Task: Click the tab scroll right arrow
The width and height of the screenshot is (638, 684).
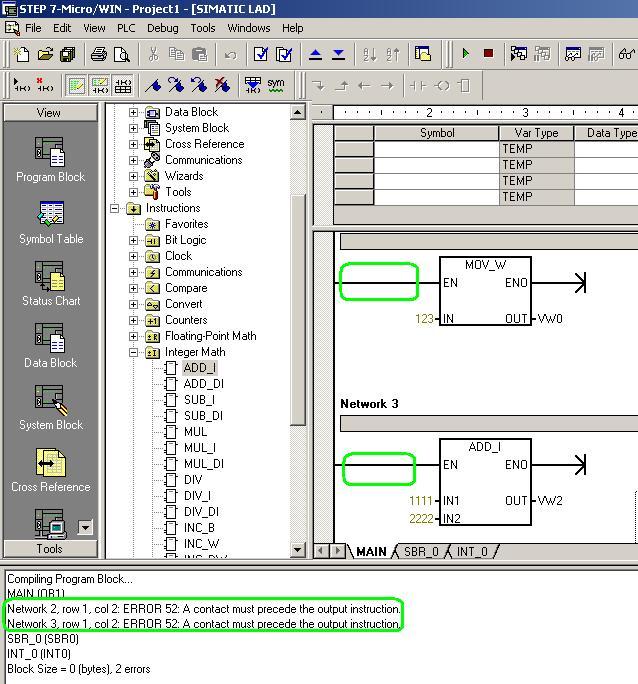Action: 338,551
